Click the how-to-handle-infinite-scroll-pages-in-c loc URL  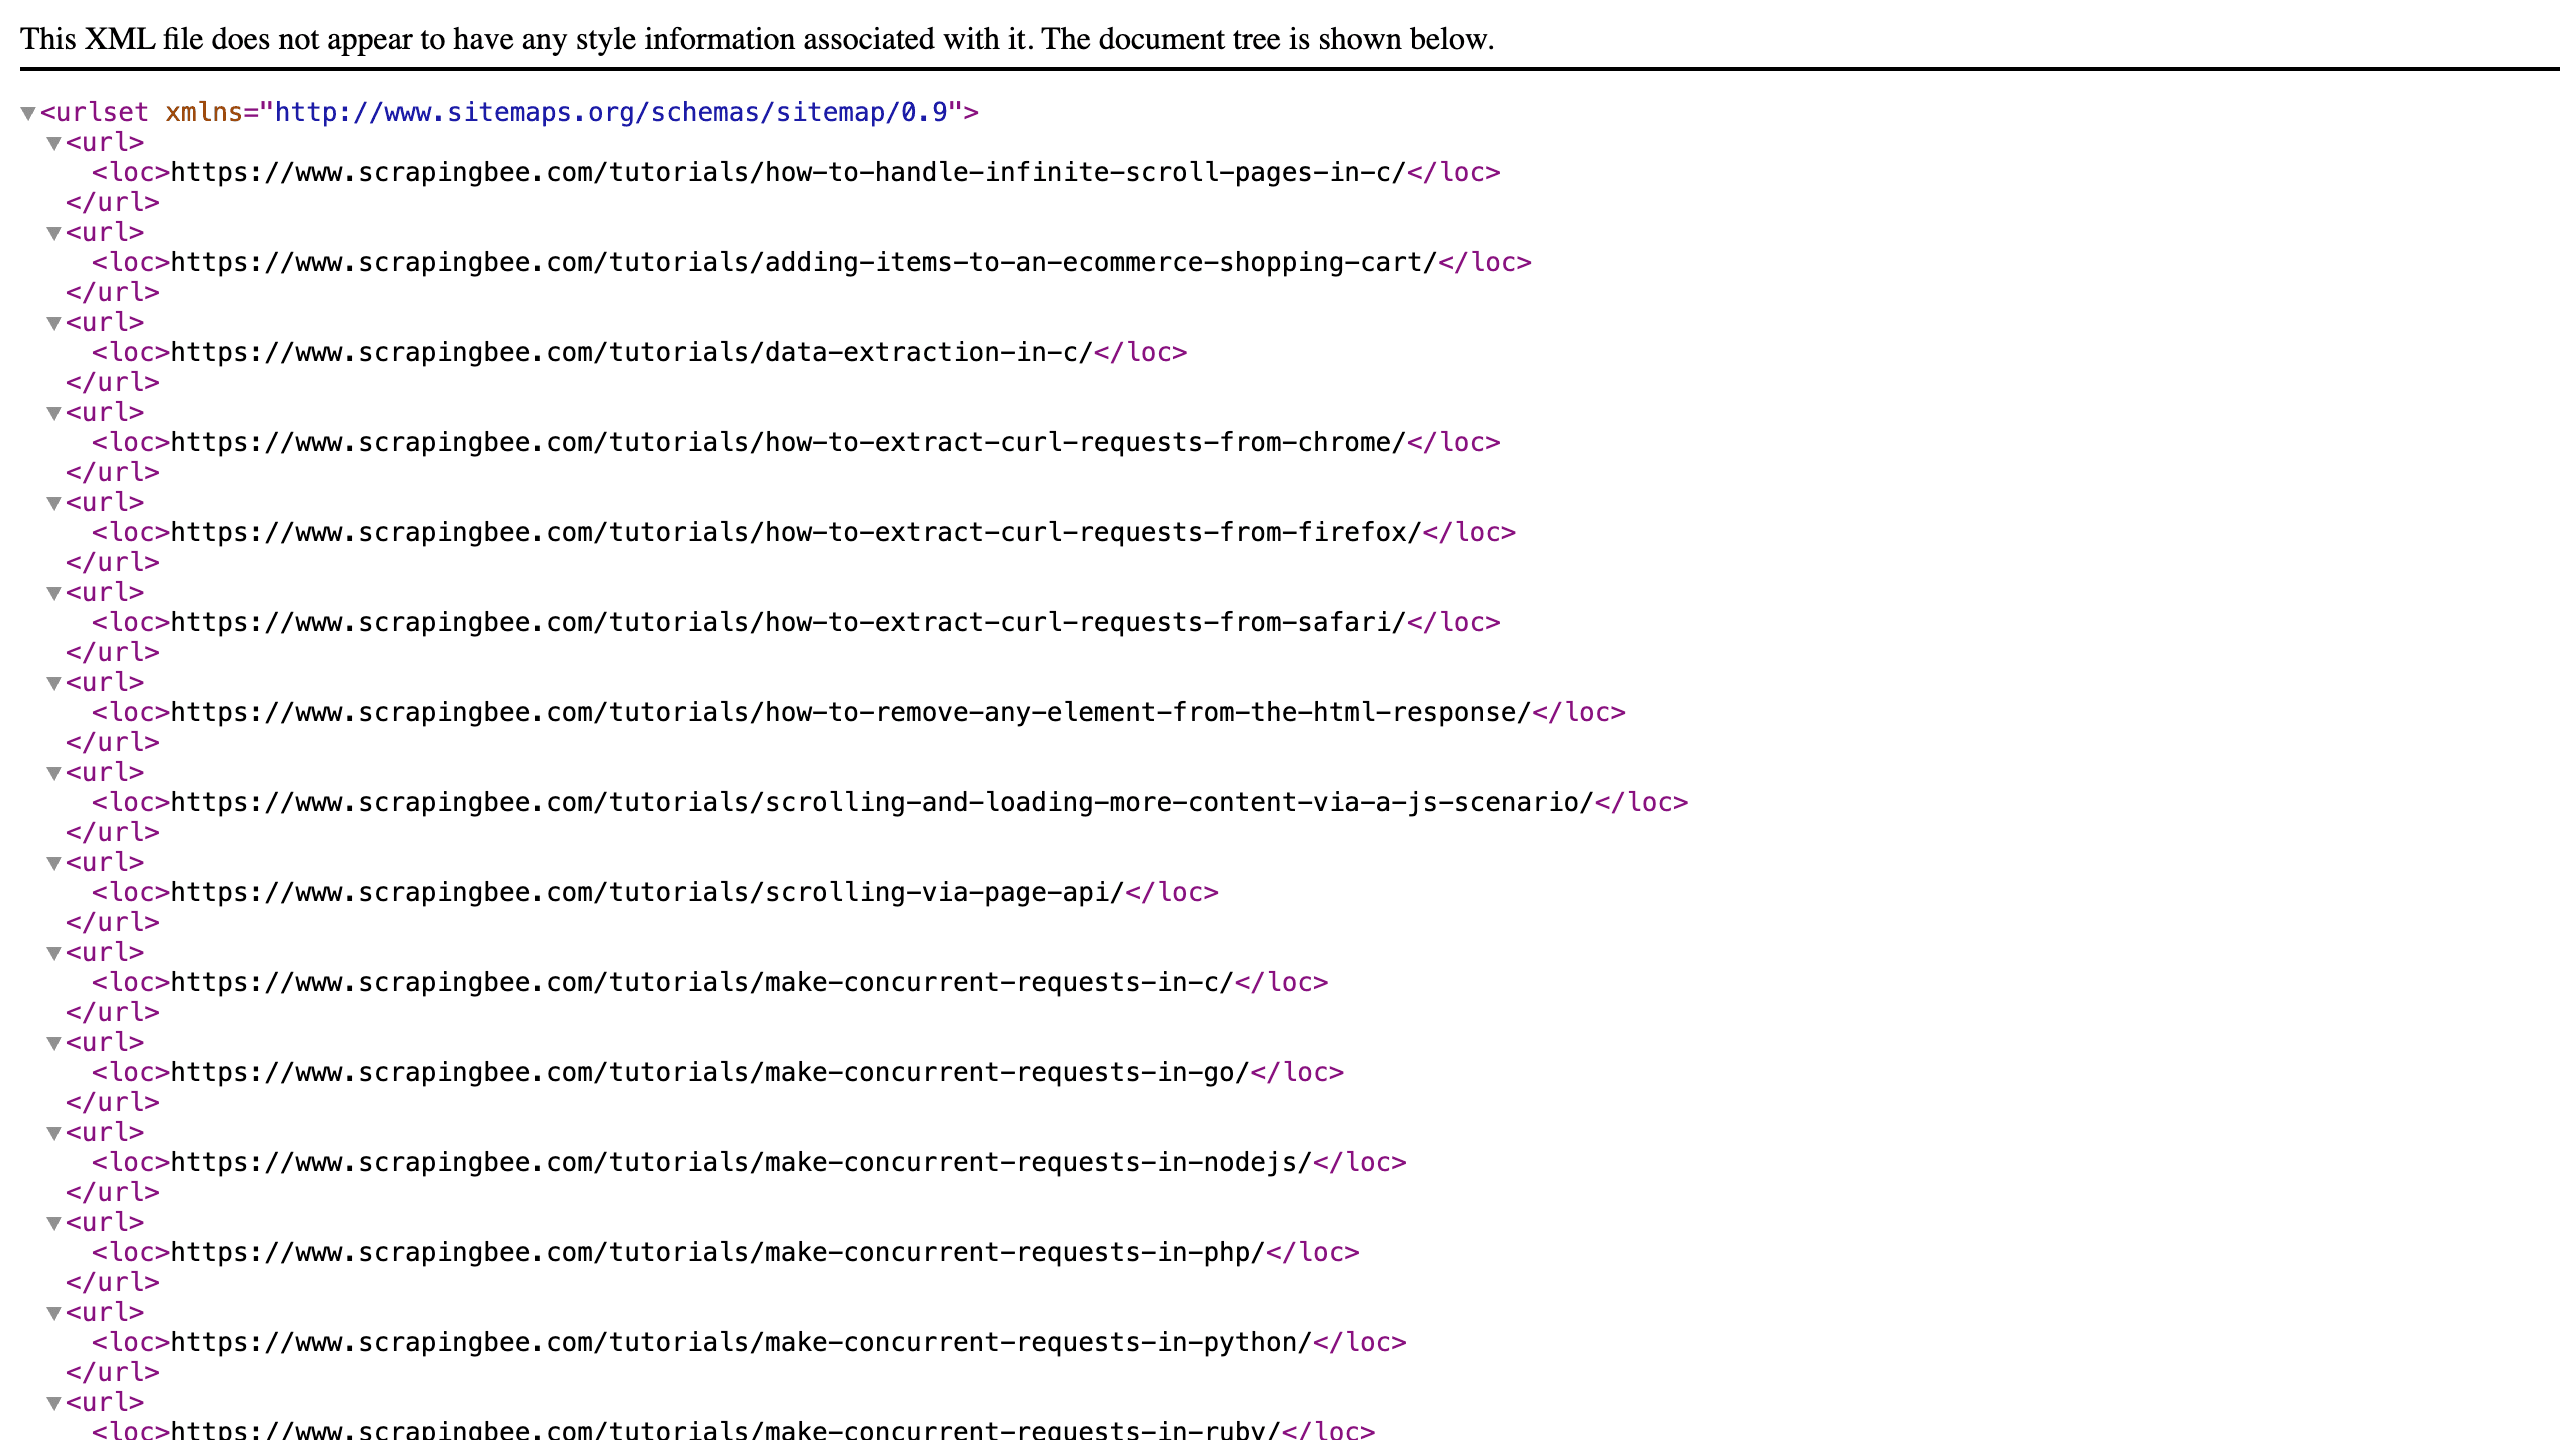coord(789,172)
